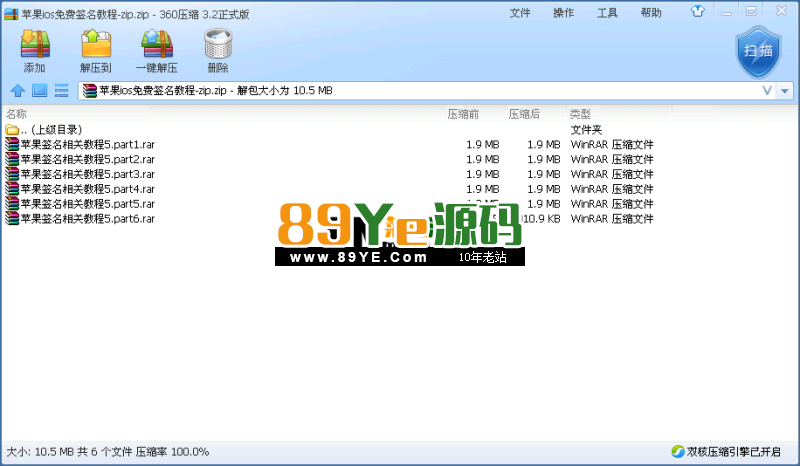This screenshot has width=800, height=466.
Task: Select 苹果签名相关教程5.part5.rar file name
Action: tap(88, 204)
